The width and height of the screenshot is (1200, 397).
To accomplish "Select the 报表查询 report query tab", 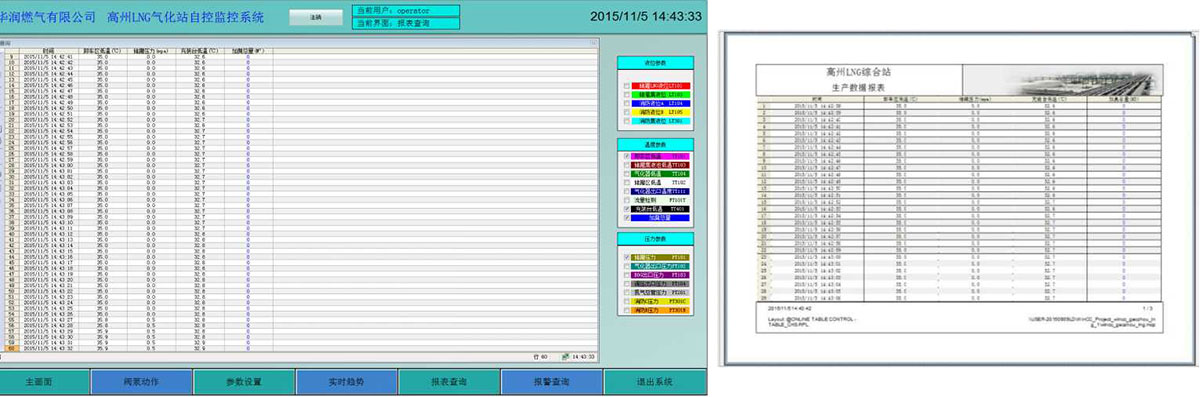I will (448, 382).
